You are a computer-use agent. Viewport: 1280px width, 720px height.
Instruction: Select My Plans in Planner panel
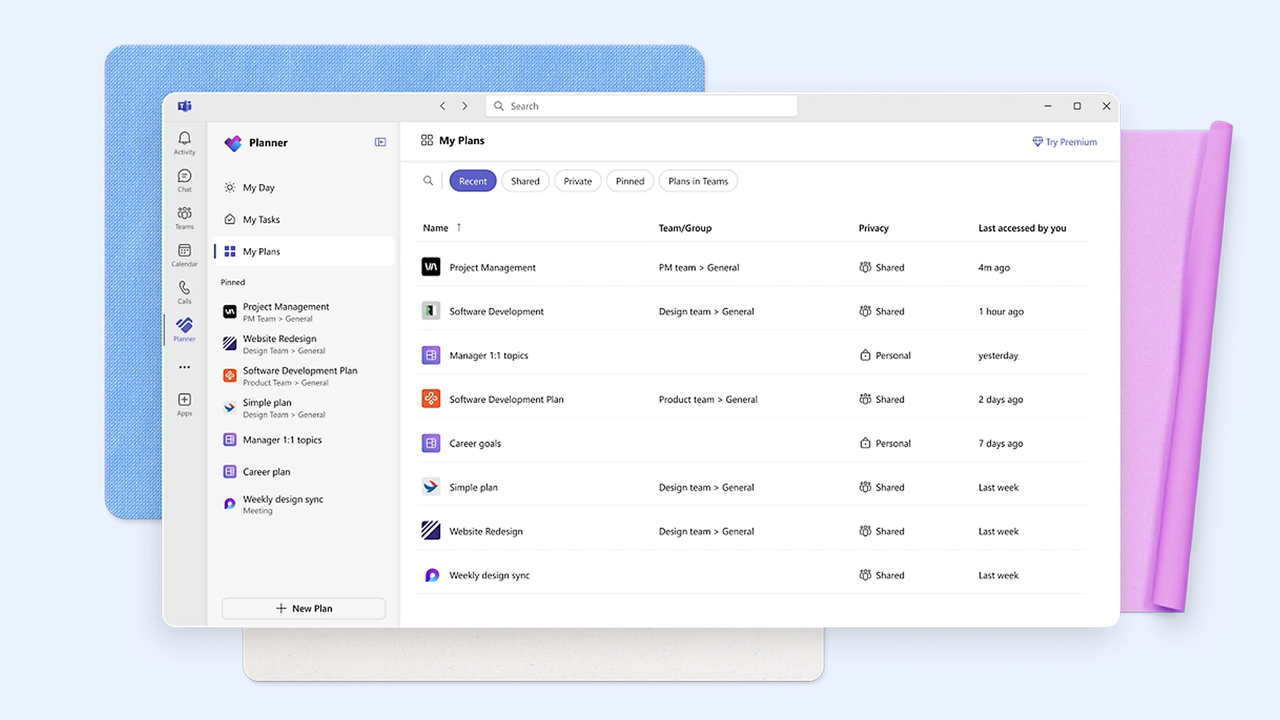click(304, 252)
